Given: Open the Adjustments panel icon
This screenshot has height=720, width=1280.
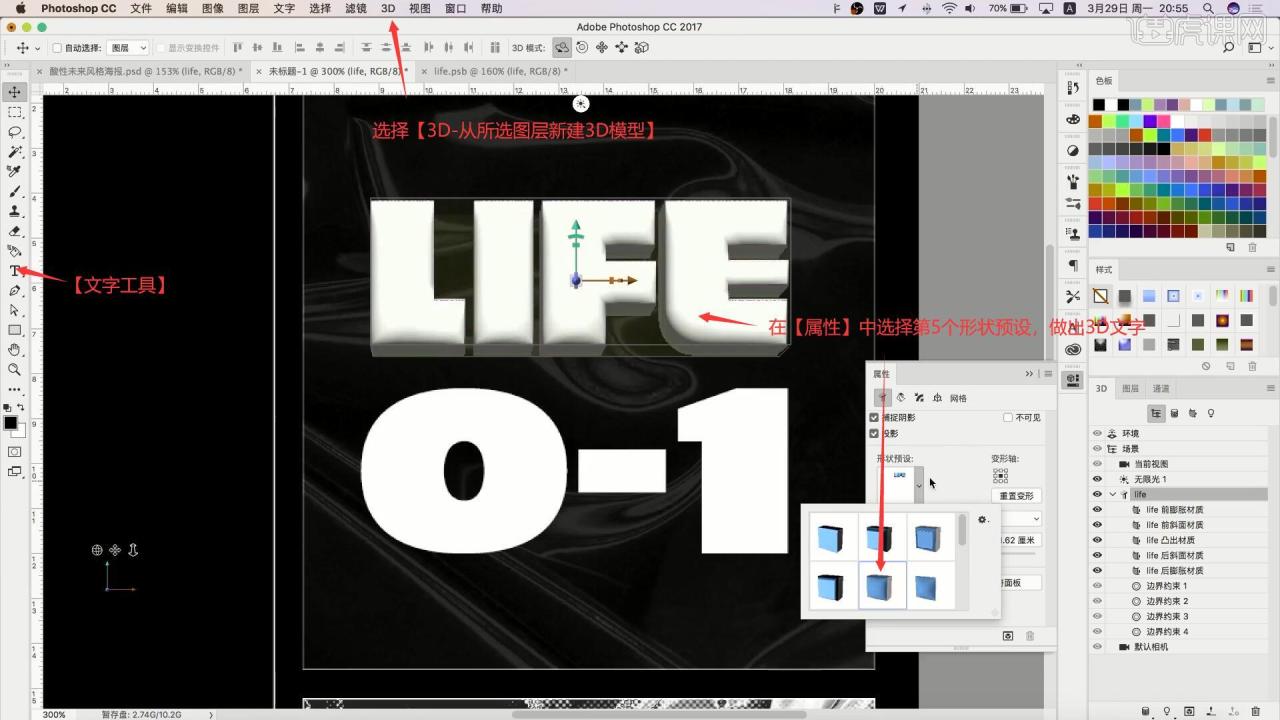Looking at the screenshot, I should click(1073, 151).
